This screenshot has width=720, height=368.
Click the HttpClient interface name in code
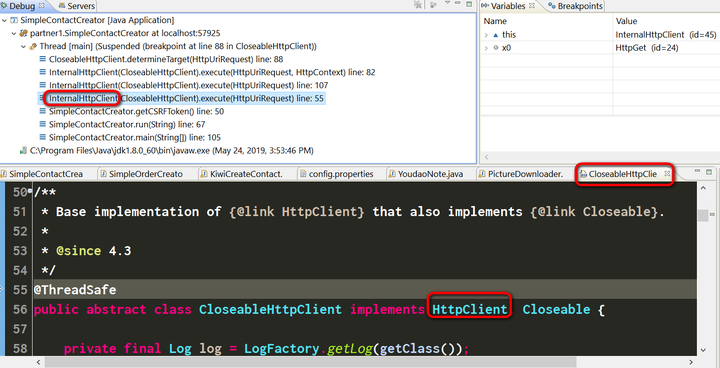[x=470, y=309]
